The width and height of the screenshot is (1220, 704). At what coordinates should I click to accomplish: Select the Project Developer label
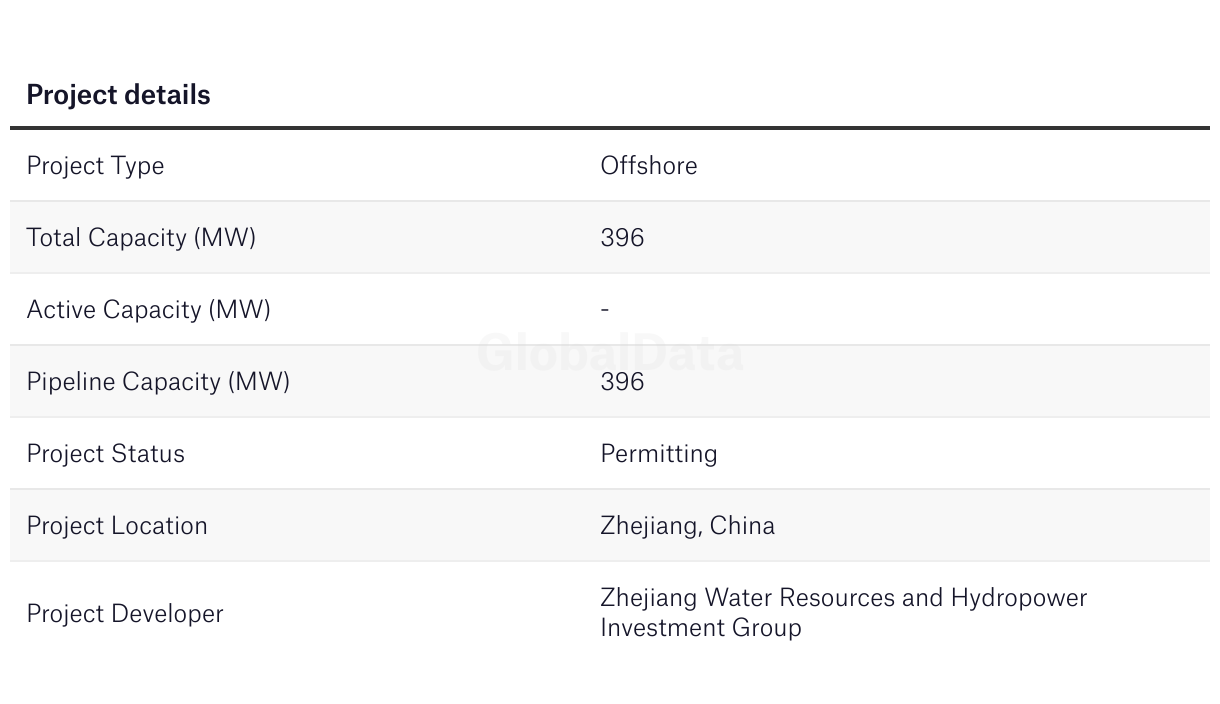click(x=125, y=613)
